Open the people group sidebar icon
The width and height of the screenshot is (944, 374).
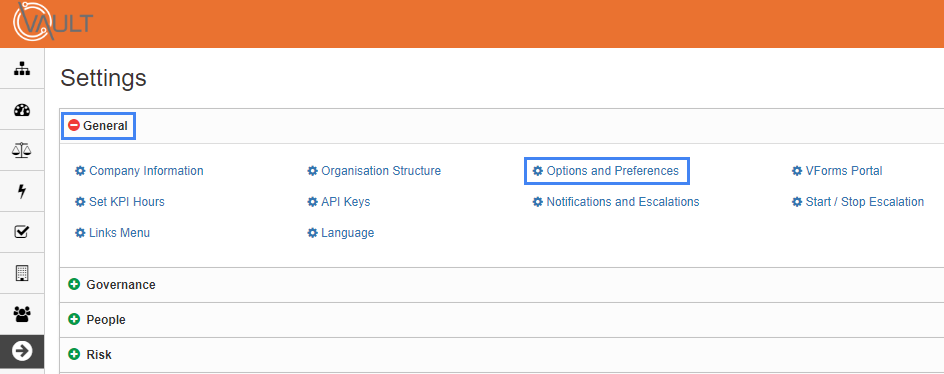(x=22, y=314)
